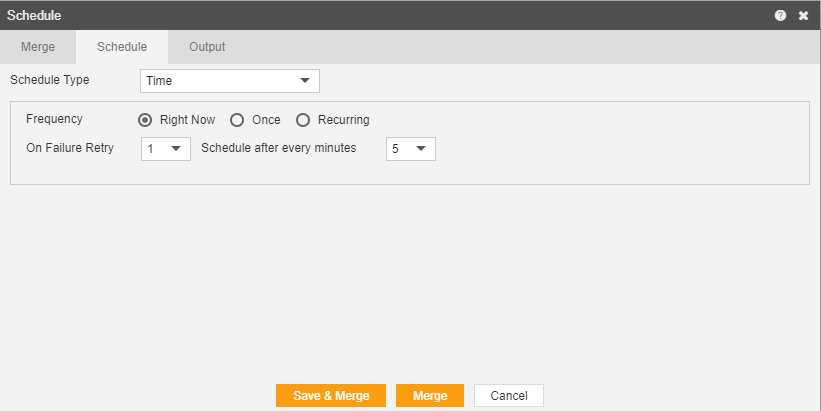Open the help question mark icon
Image resolution: width=821 pixels, height=411 pixels.
click(x=780, y=16)
